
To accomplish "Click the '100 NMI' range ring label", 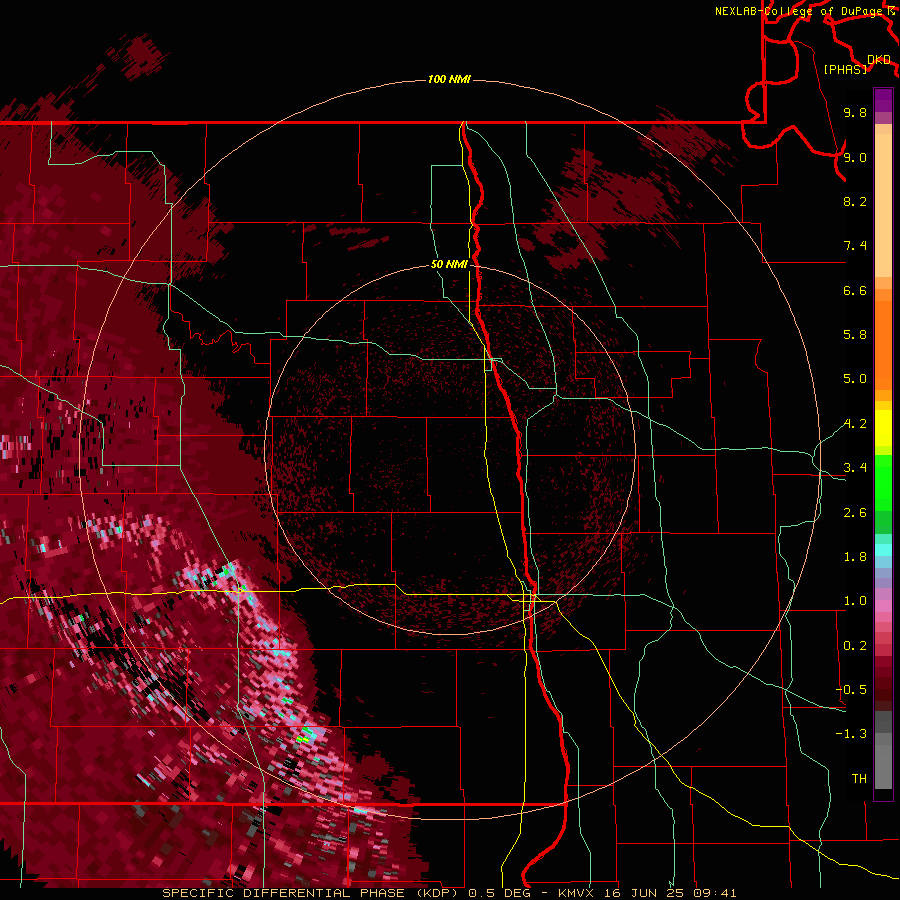I will coord(449,79).
